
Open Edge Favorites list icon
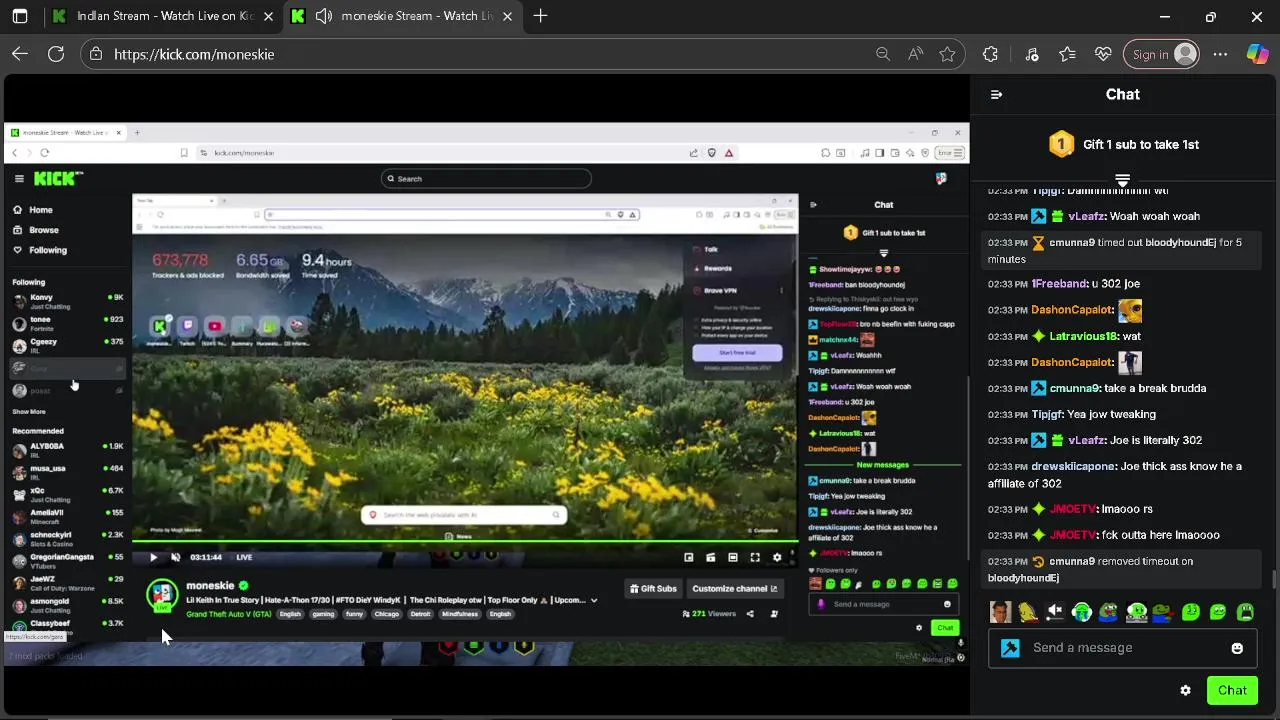(x=1067, y=54)
